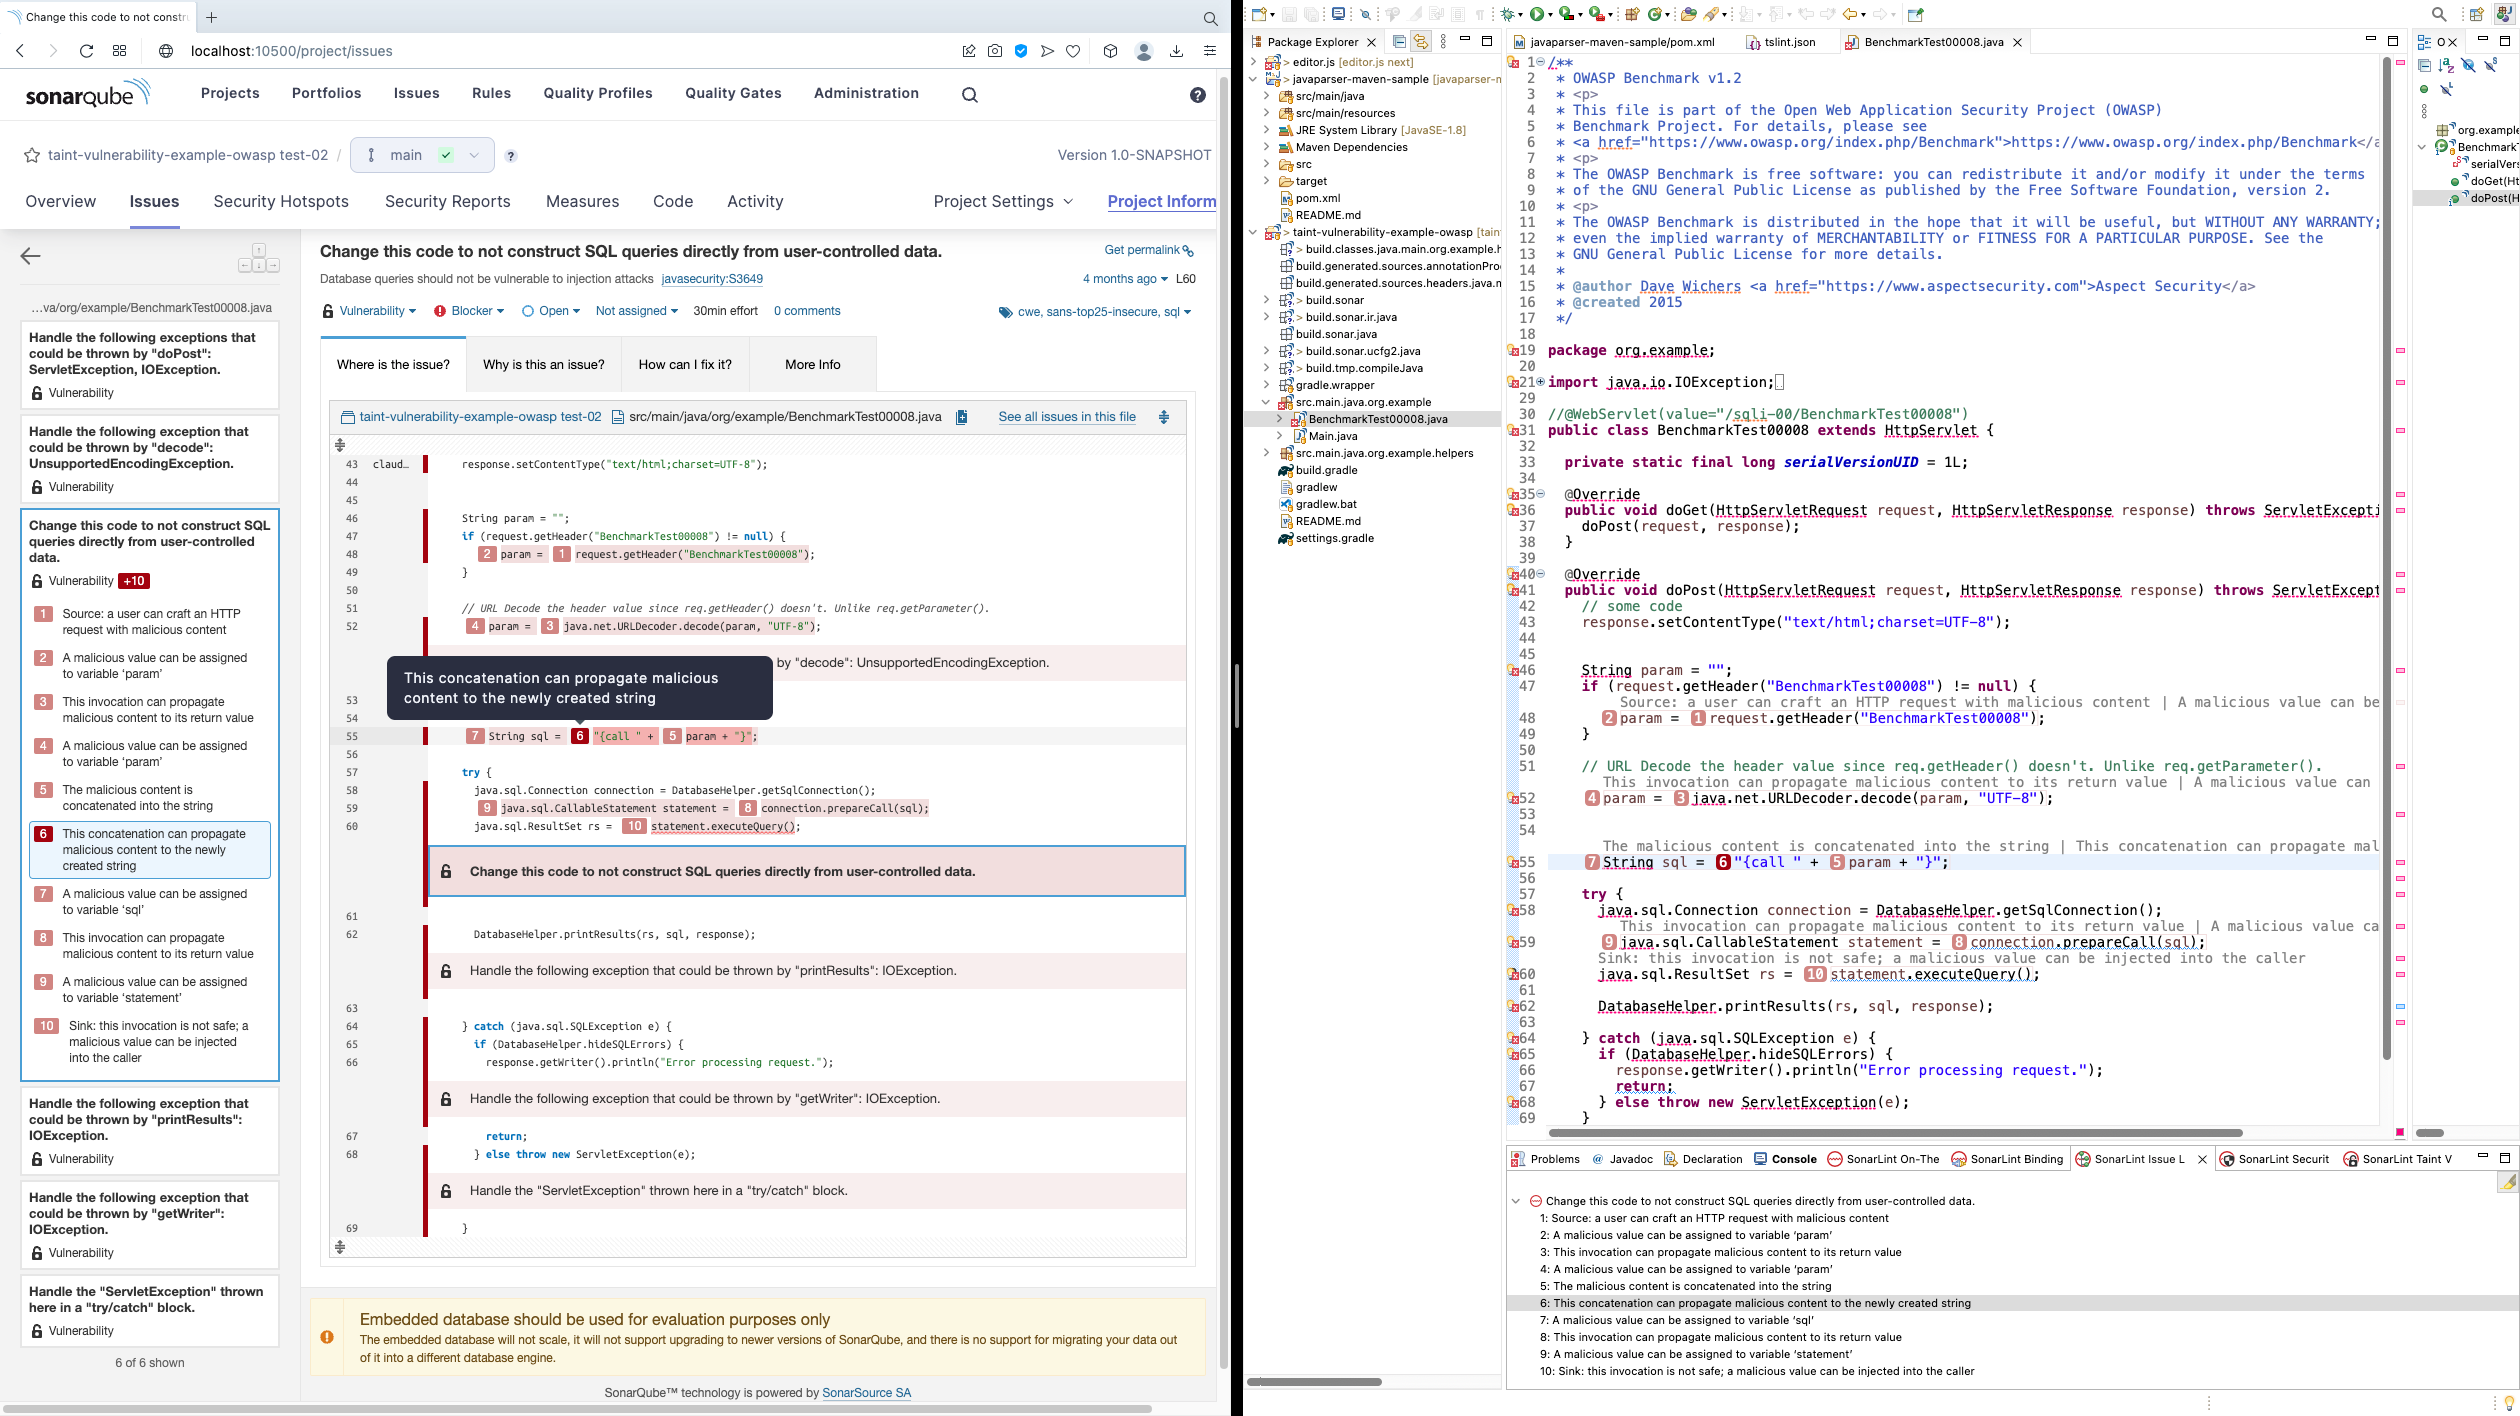
Task: Switch to Eclipse Problems view tab
Action: point(1546,1159)
